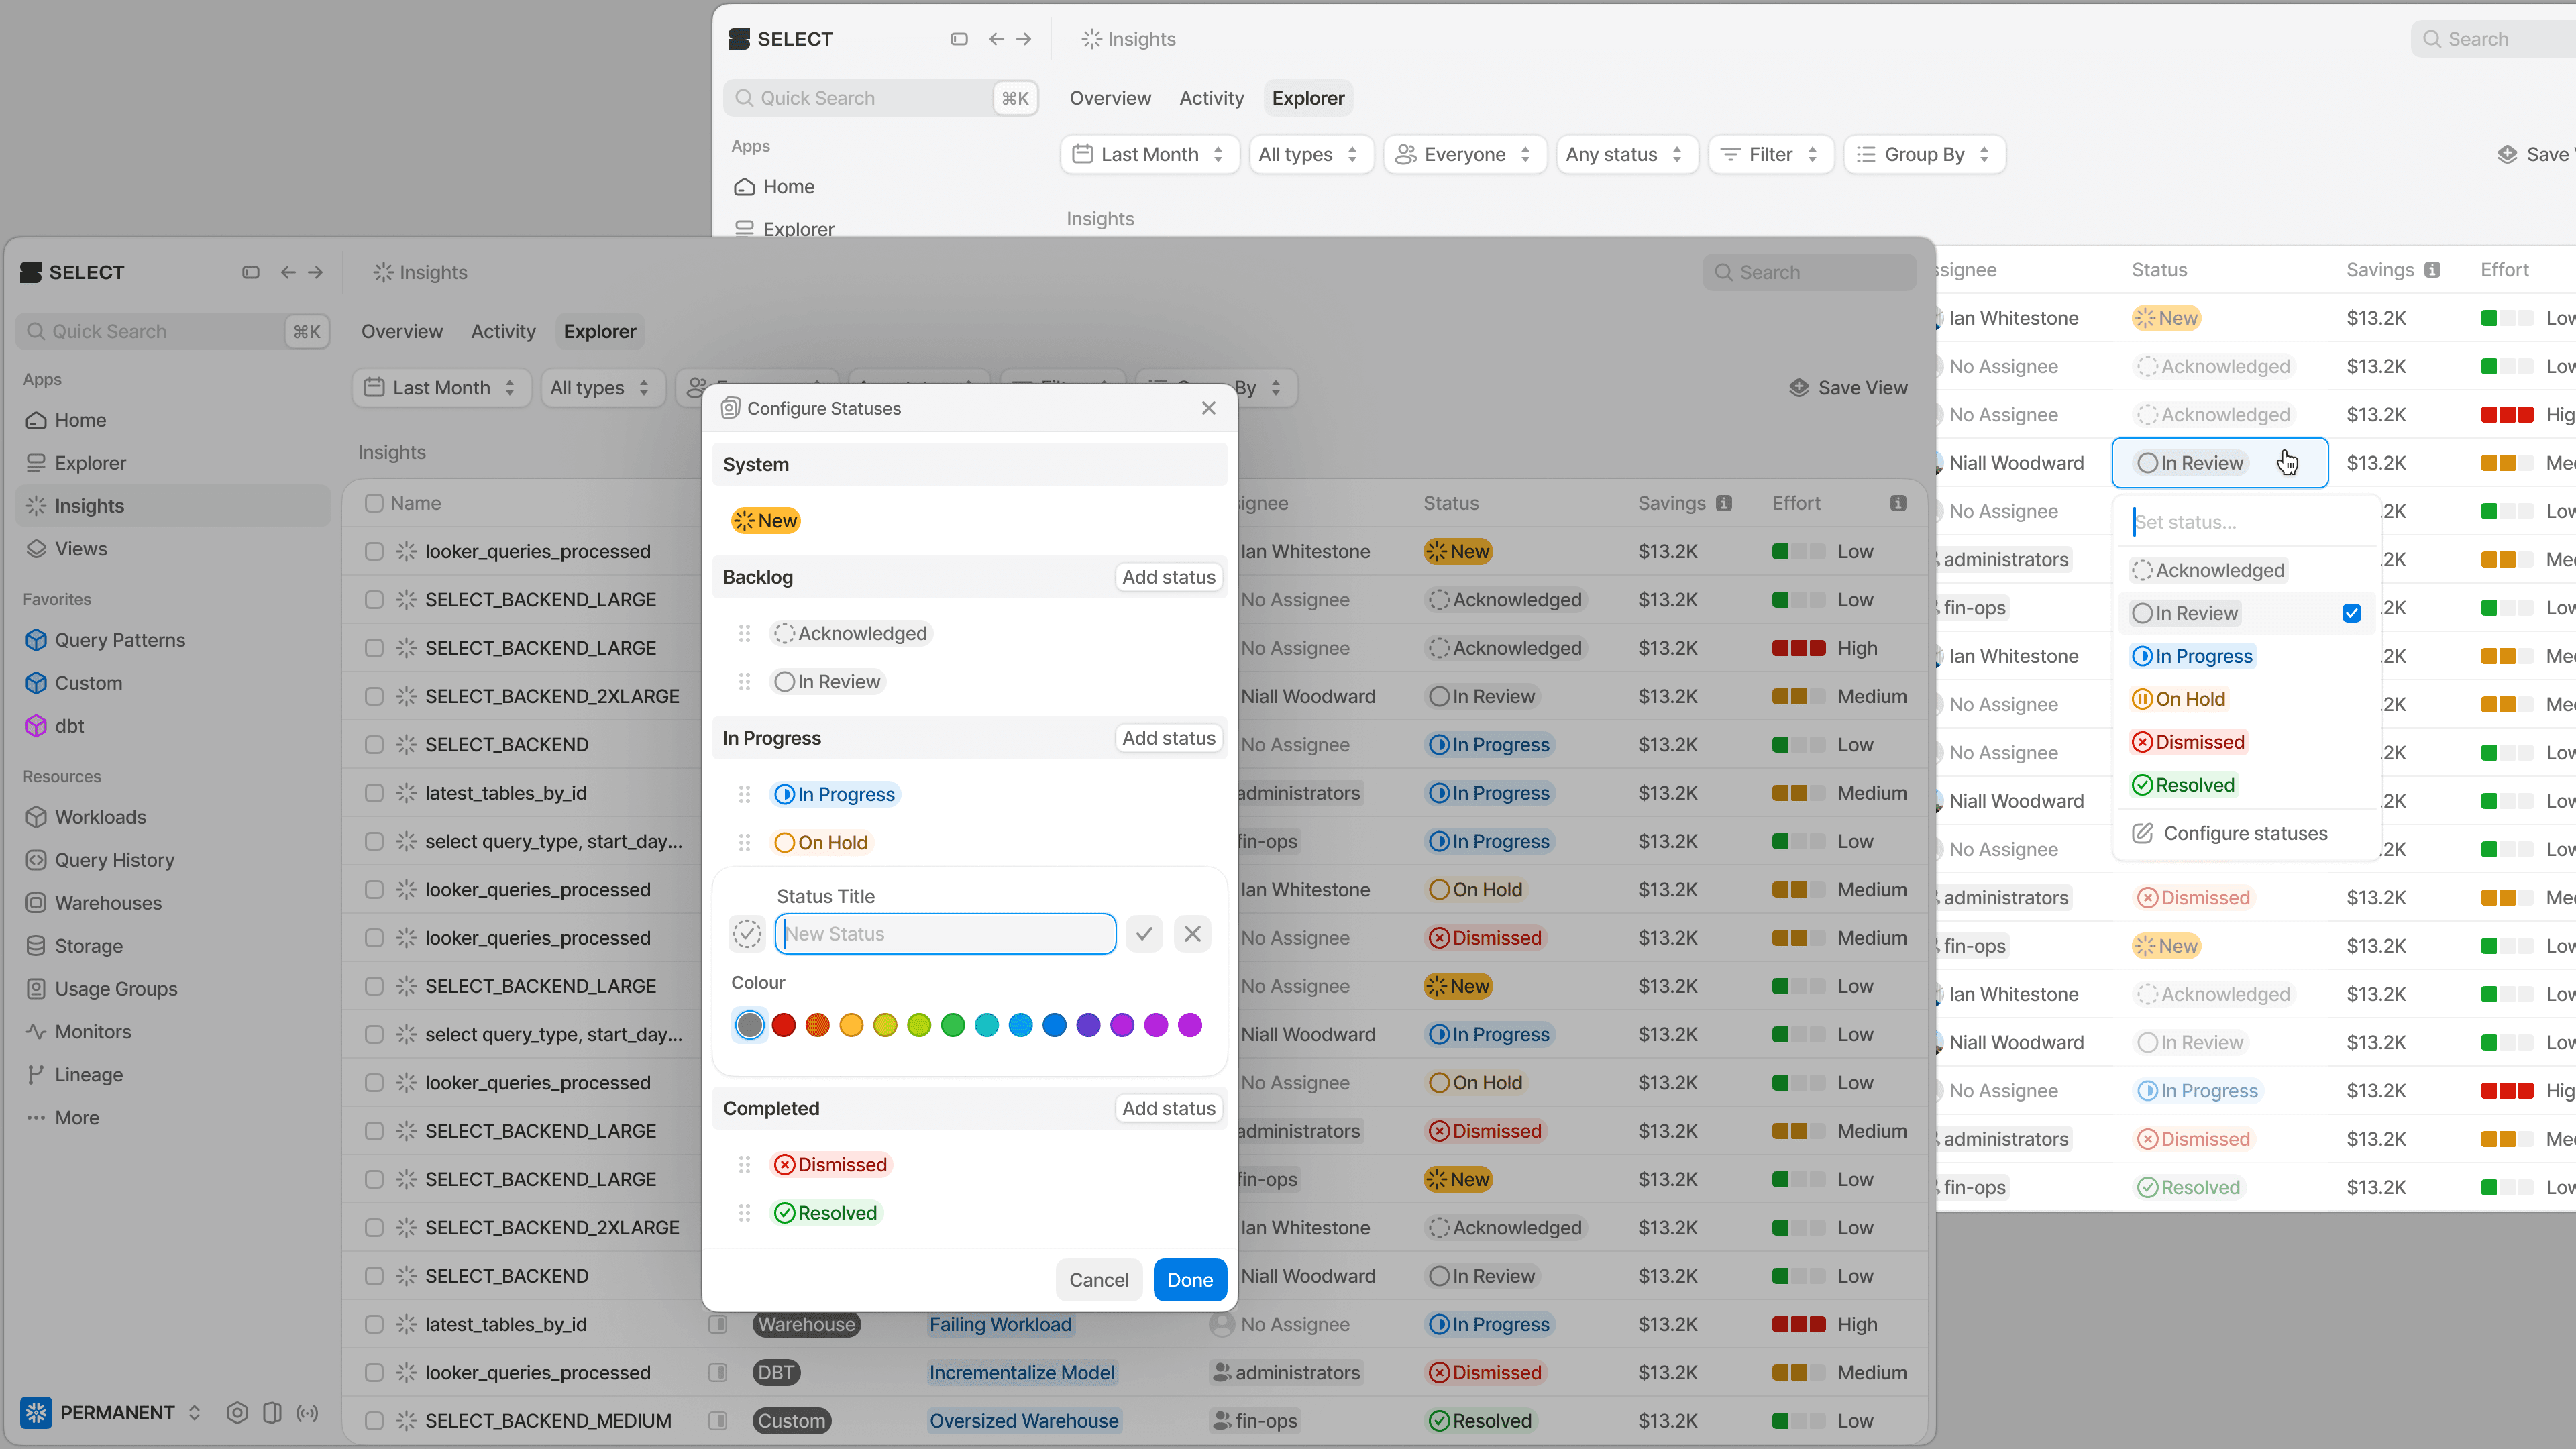Viewport: 2576px width, 1449px height.
Task: Tick the SELECT_BACKEND_MEDIUM row checkbox
Action: (x=374, y=1421)
